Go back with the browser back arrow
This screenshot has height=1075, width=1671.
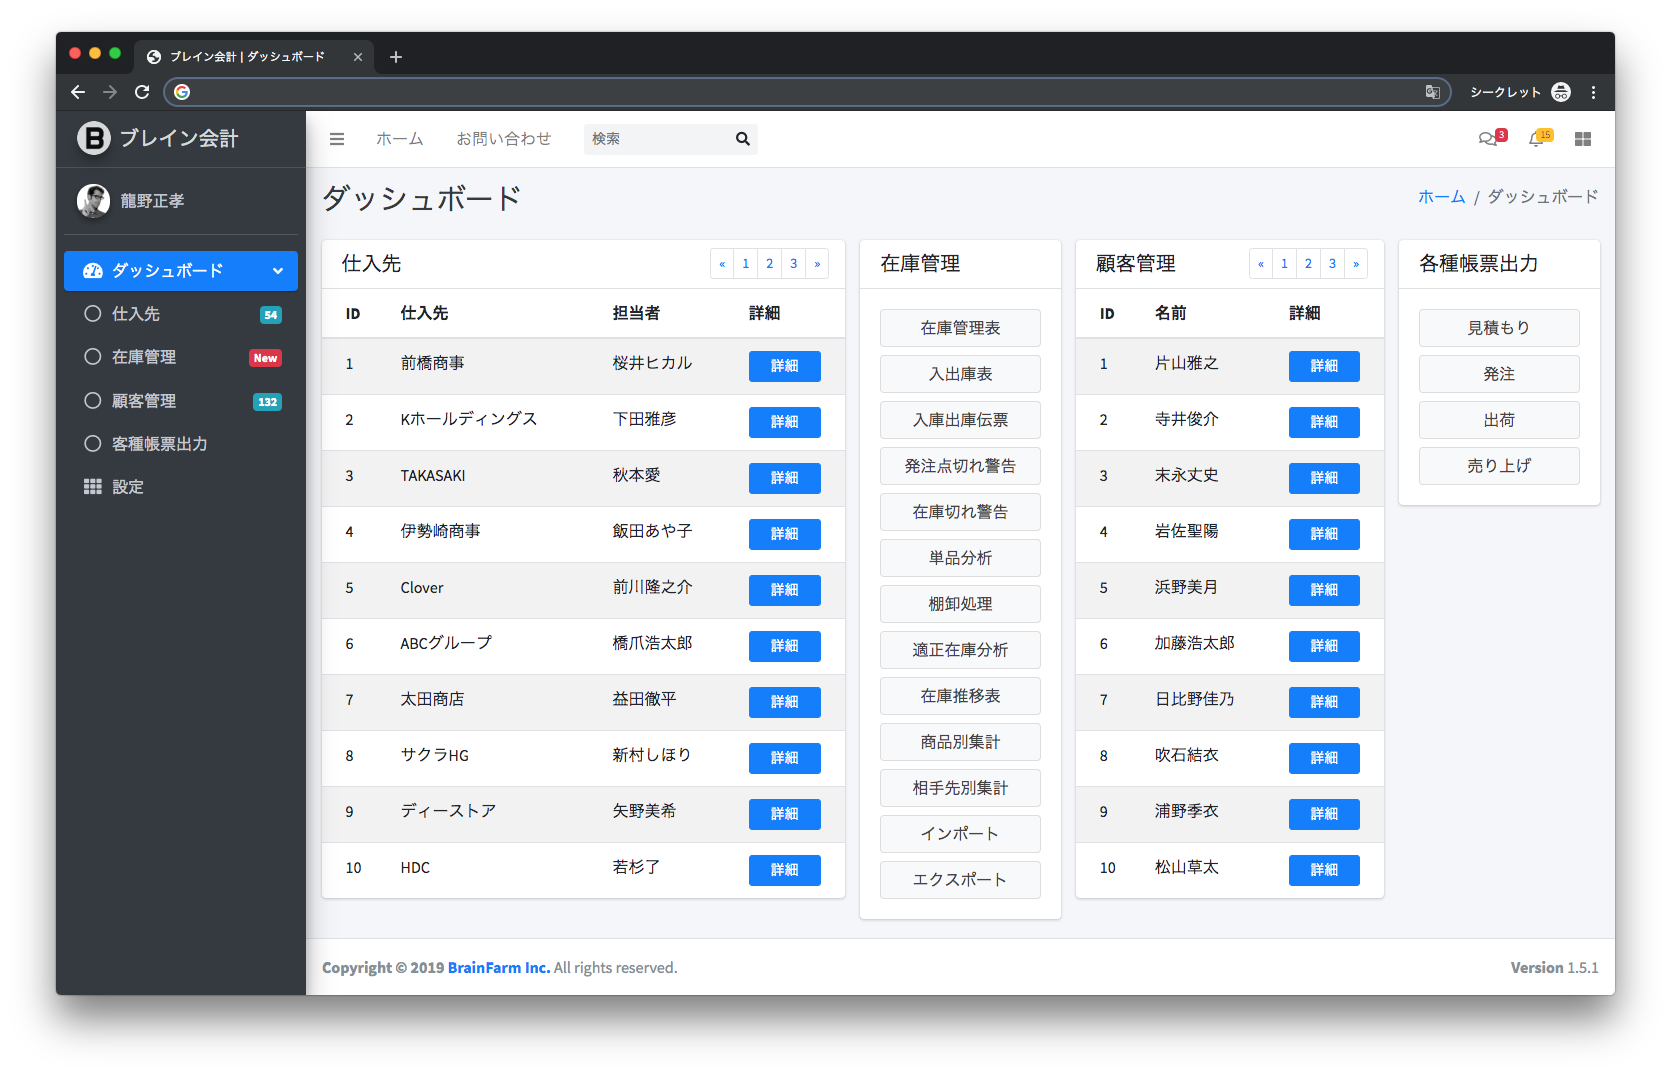coord(78,92)
